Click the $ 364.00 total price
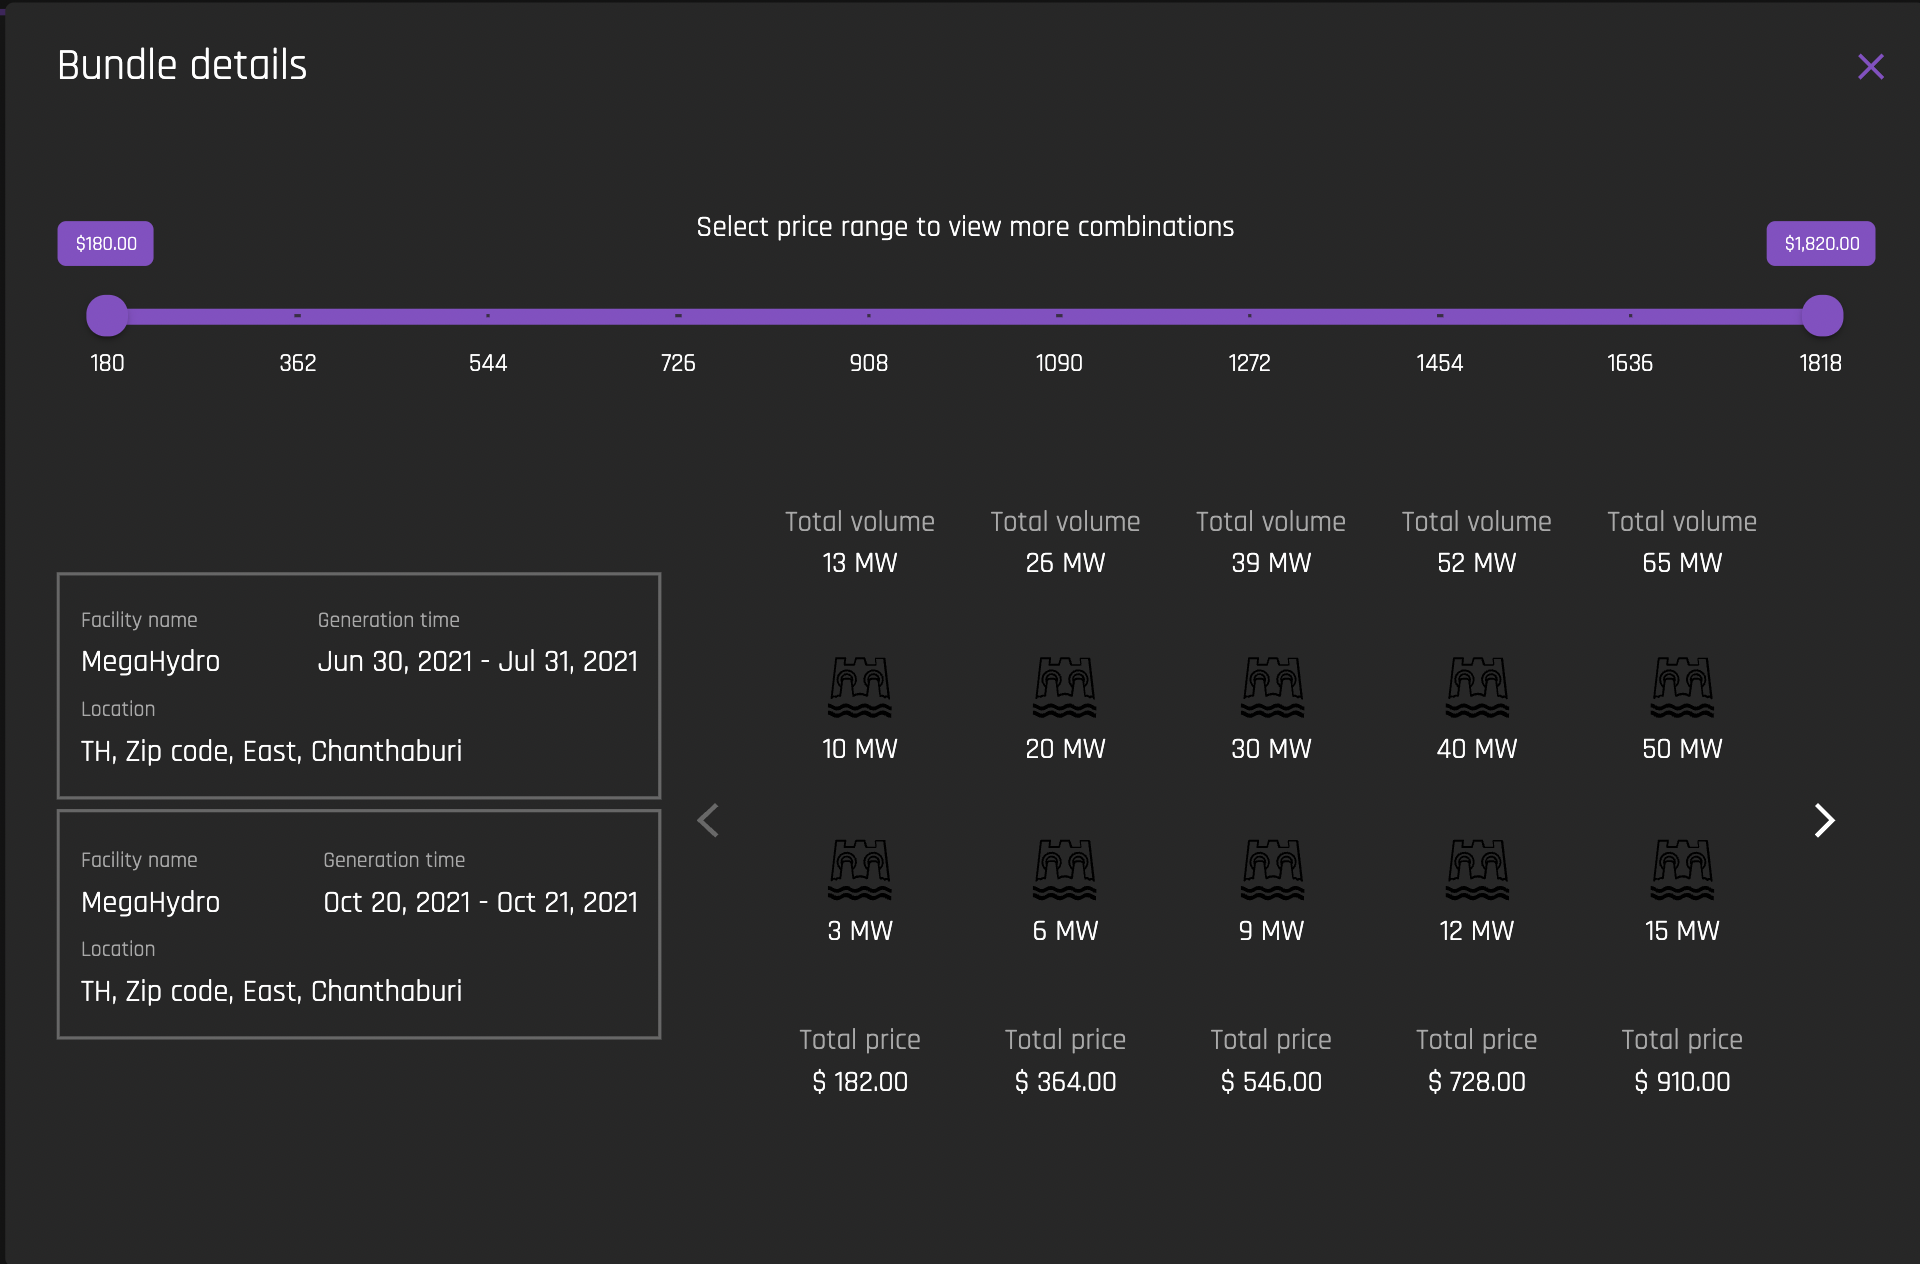The height and width of the screenshot is (1264, 1920). point(1065,1082)
